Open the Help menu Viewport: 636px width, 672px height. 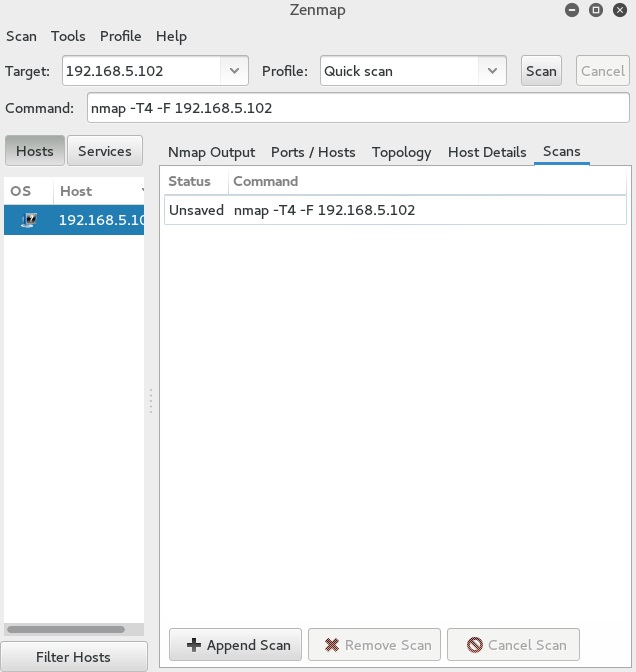click(171, 36)
